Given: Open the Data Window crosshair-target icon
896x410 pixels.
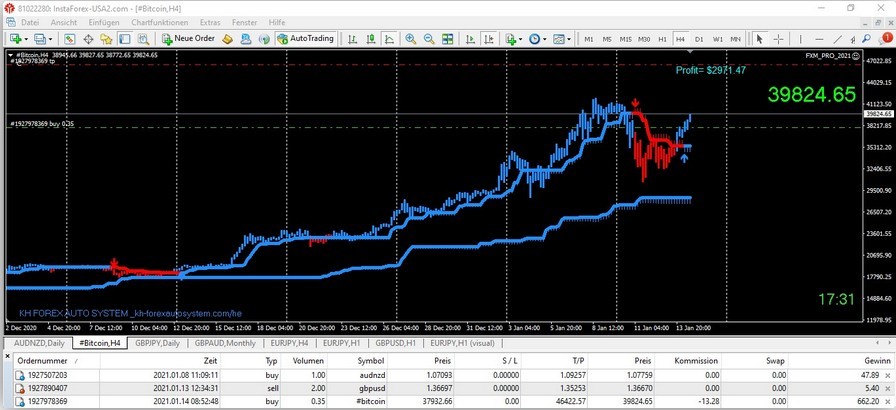Looking at the screenshot, I should click(x=88, y=39).
